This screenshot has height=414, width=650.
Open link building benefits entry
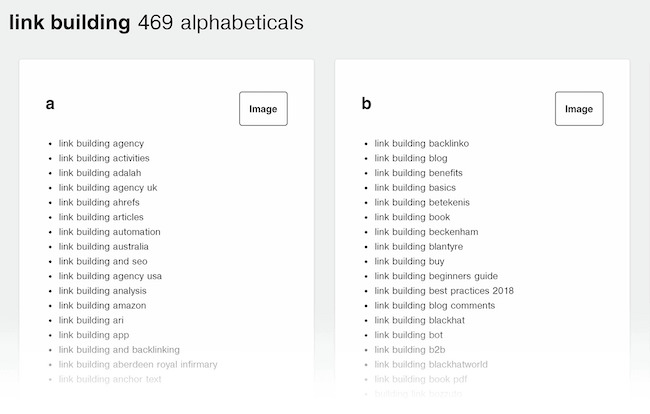click(418, 173)
